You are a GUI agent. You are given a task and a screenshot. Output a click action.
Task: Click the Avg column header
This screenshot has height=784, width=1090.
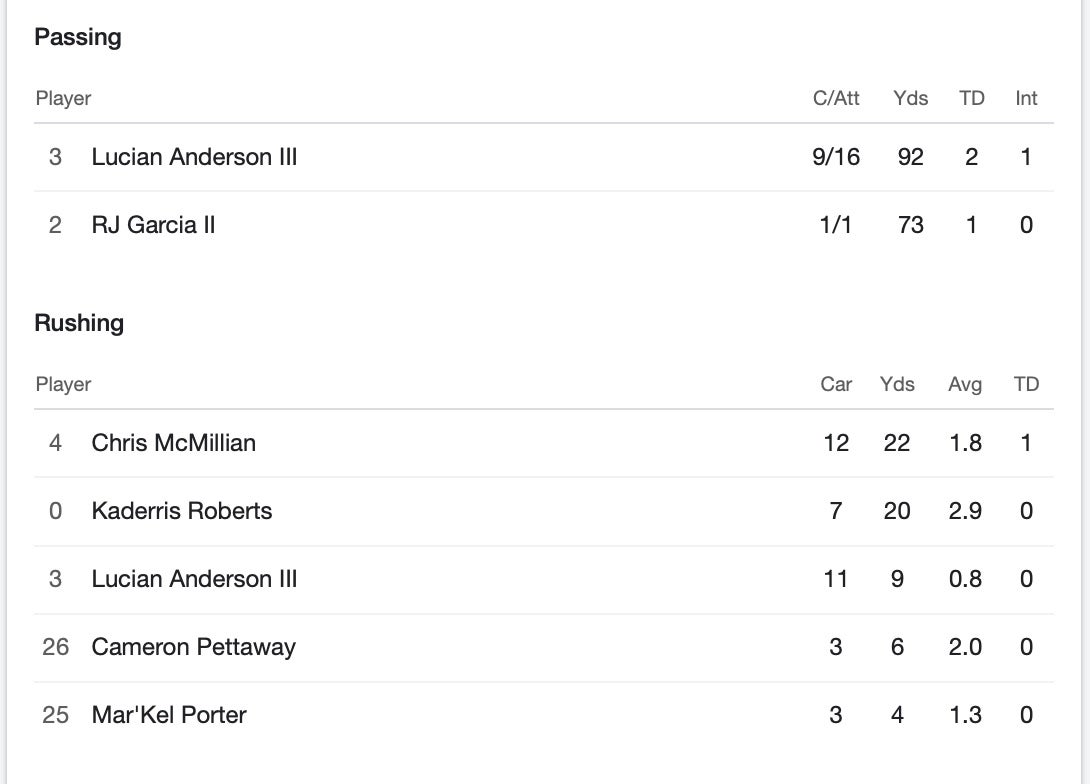(965, 384)
